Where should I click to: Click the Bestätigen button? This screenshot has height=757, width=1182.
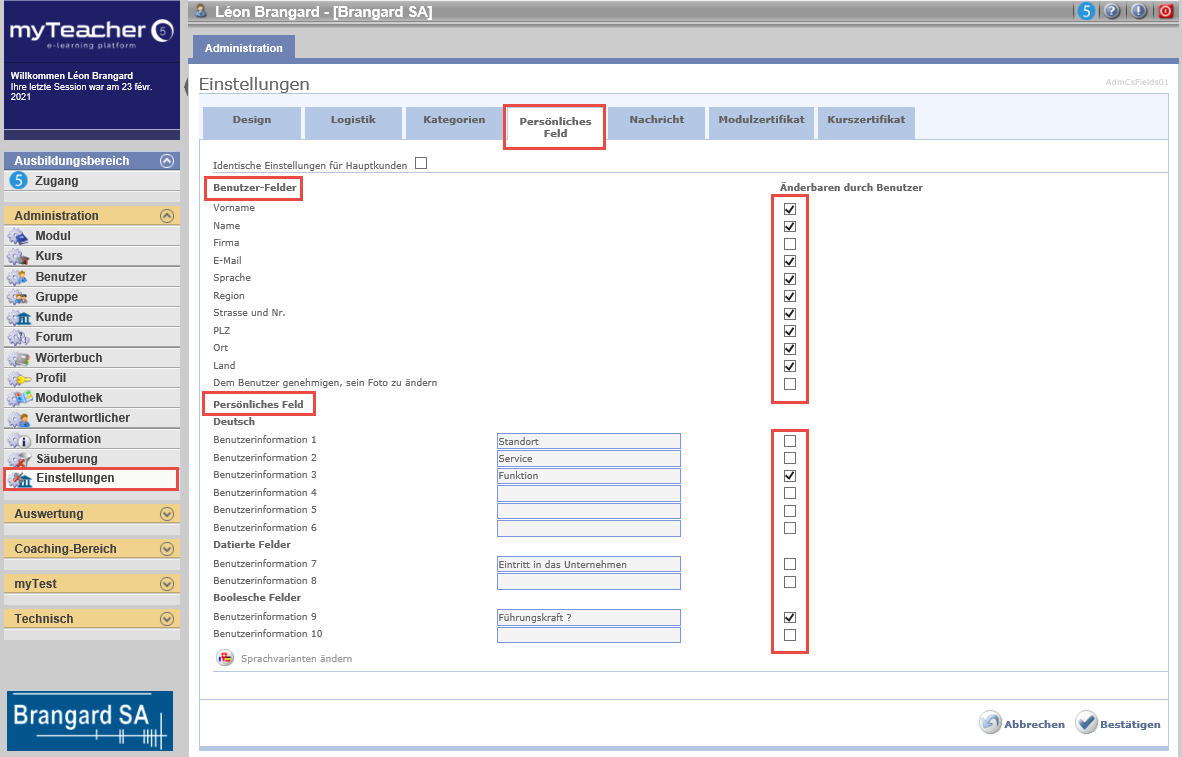pos(1118,724)
